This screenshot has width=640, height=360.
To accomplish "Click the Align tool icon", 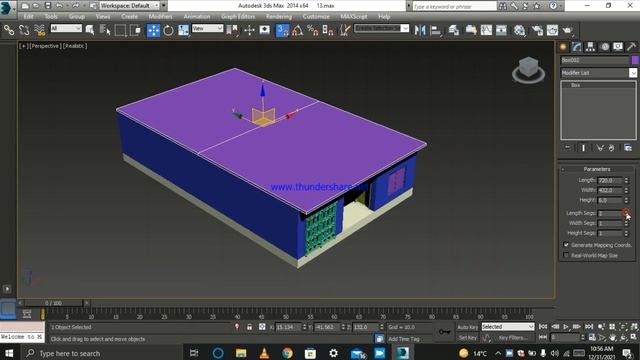I will click(x=436, y=30).
